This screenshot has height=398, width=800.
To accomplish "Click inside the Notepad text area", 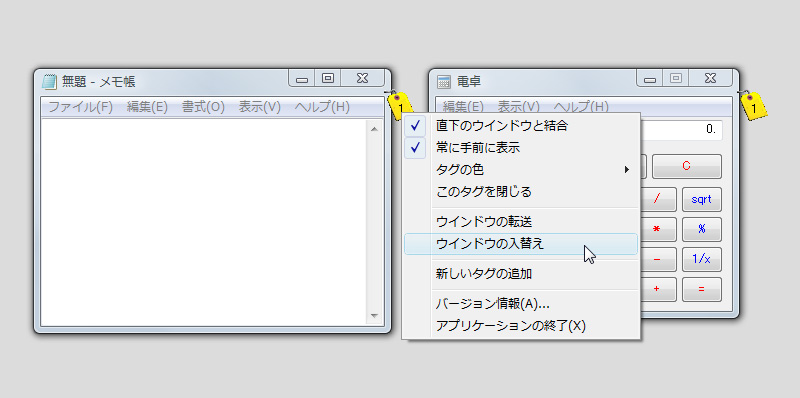I will pyautogui.click(x=203, y=222).
